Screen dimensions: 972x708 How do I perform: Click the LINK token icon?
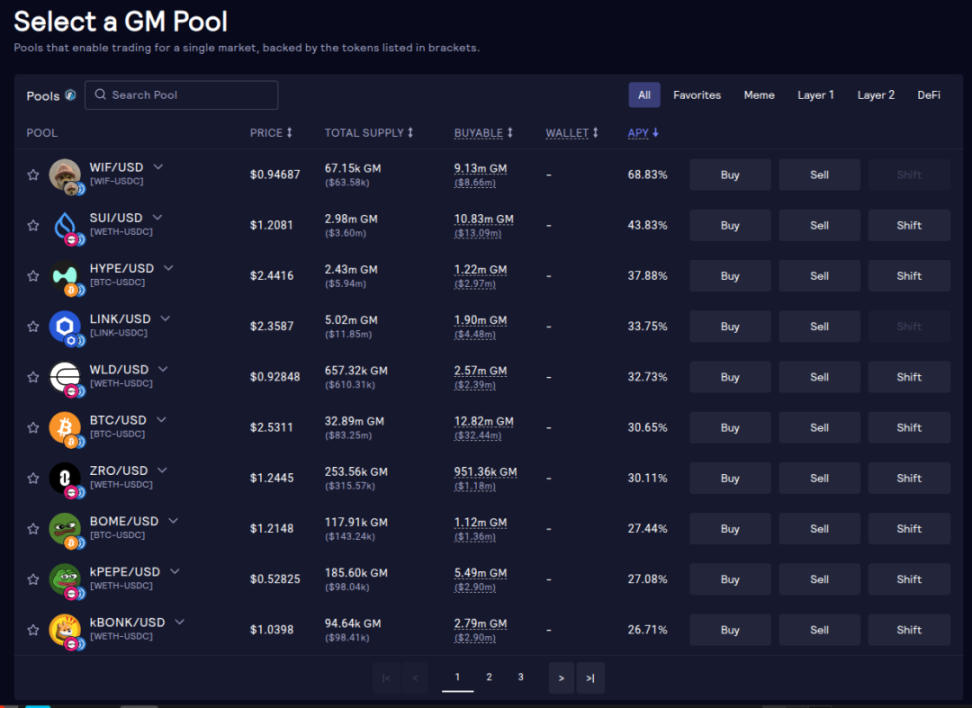[64, 327]
